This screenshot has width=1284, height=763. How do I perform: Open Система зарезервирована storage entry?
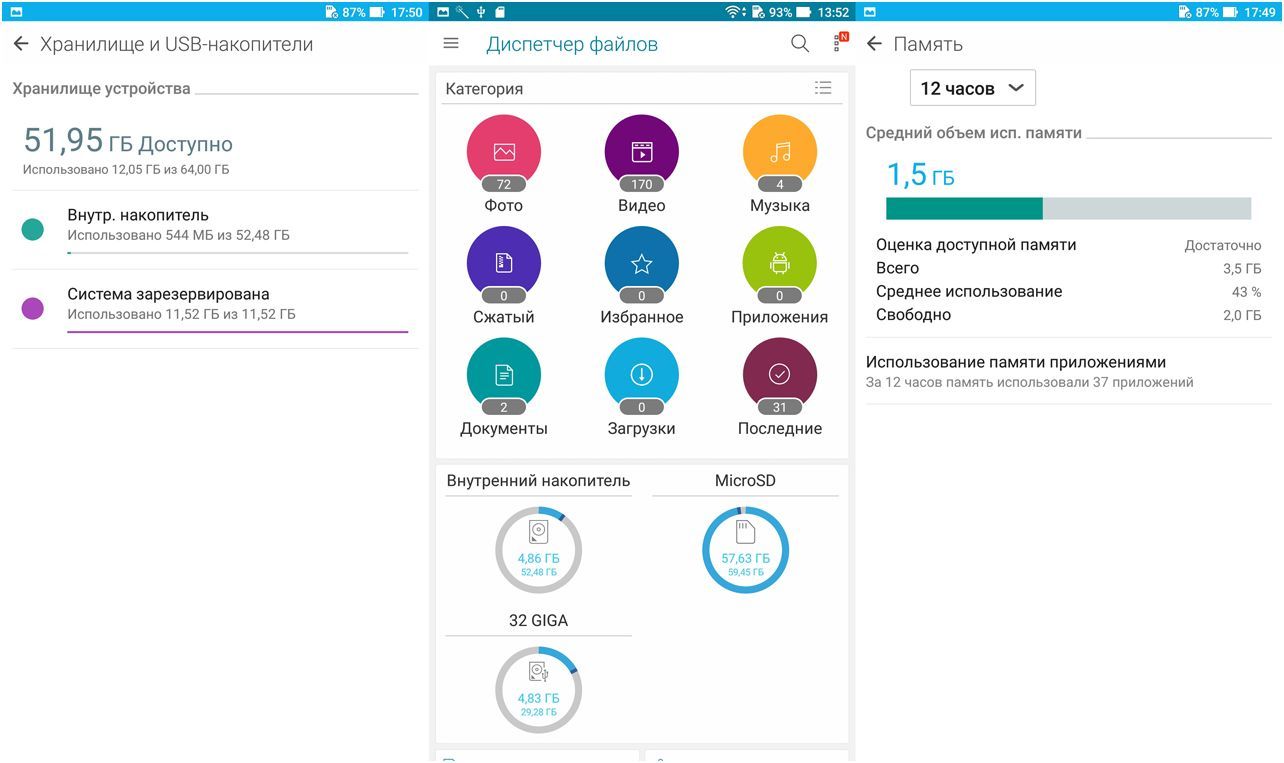point(215,308)
